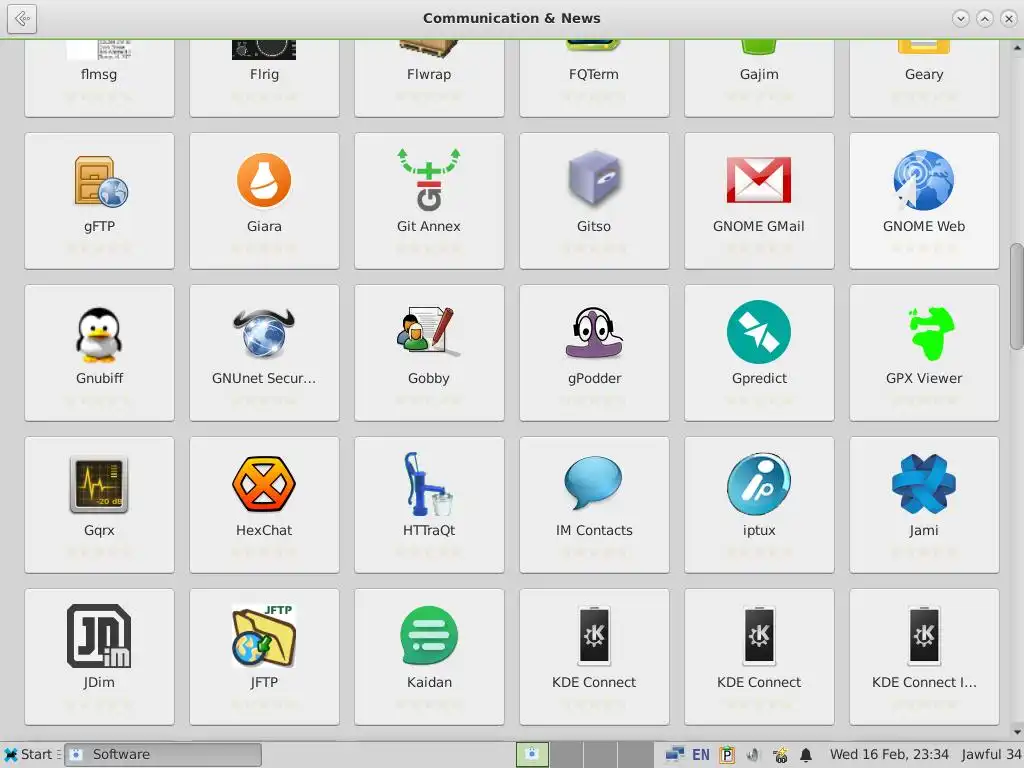Open the notifications bell icon

[806, 755]
